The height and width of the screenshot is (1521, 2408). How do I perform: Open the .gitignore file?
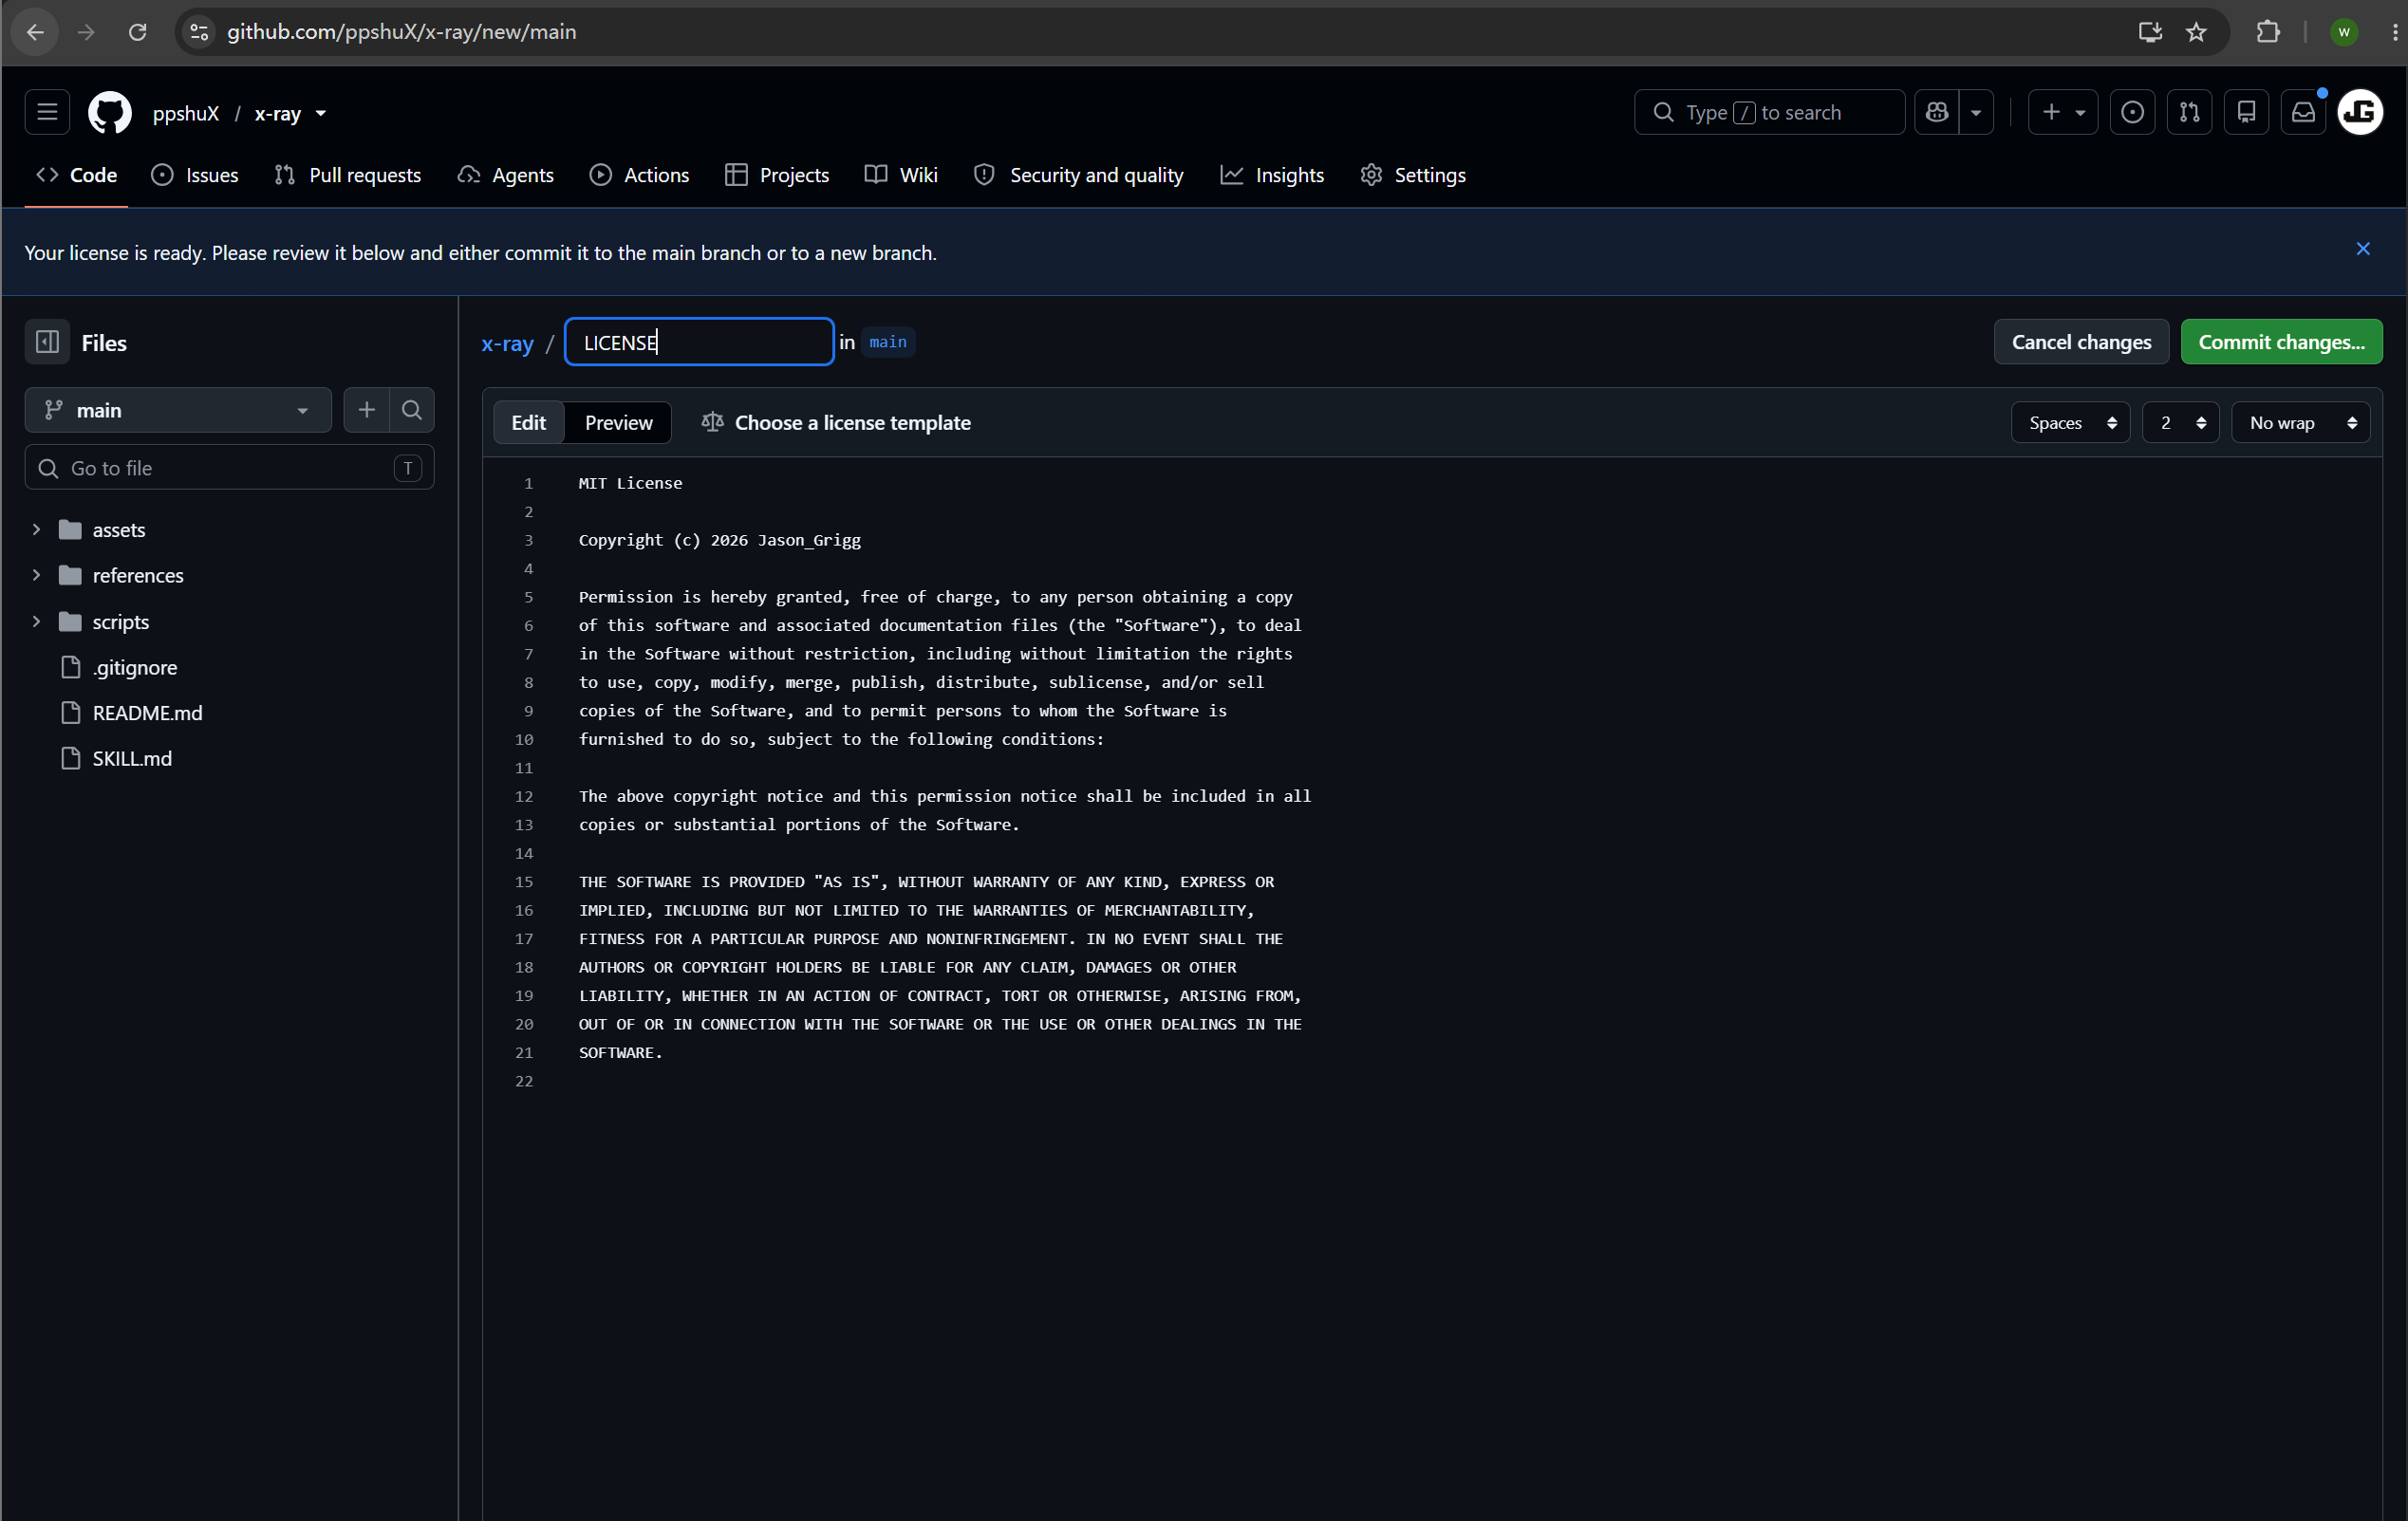click(x=134, y=667)
